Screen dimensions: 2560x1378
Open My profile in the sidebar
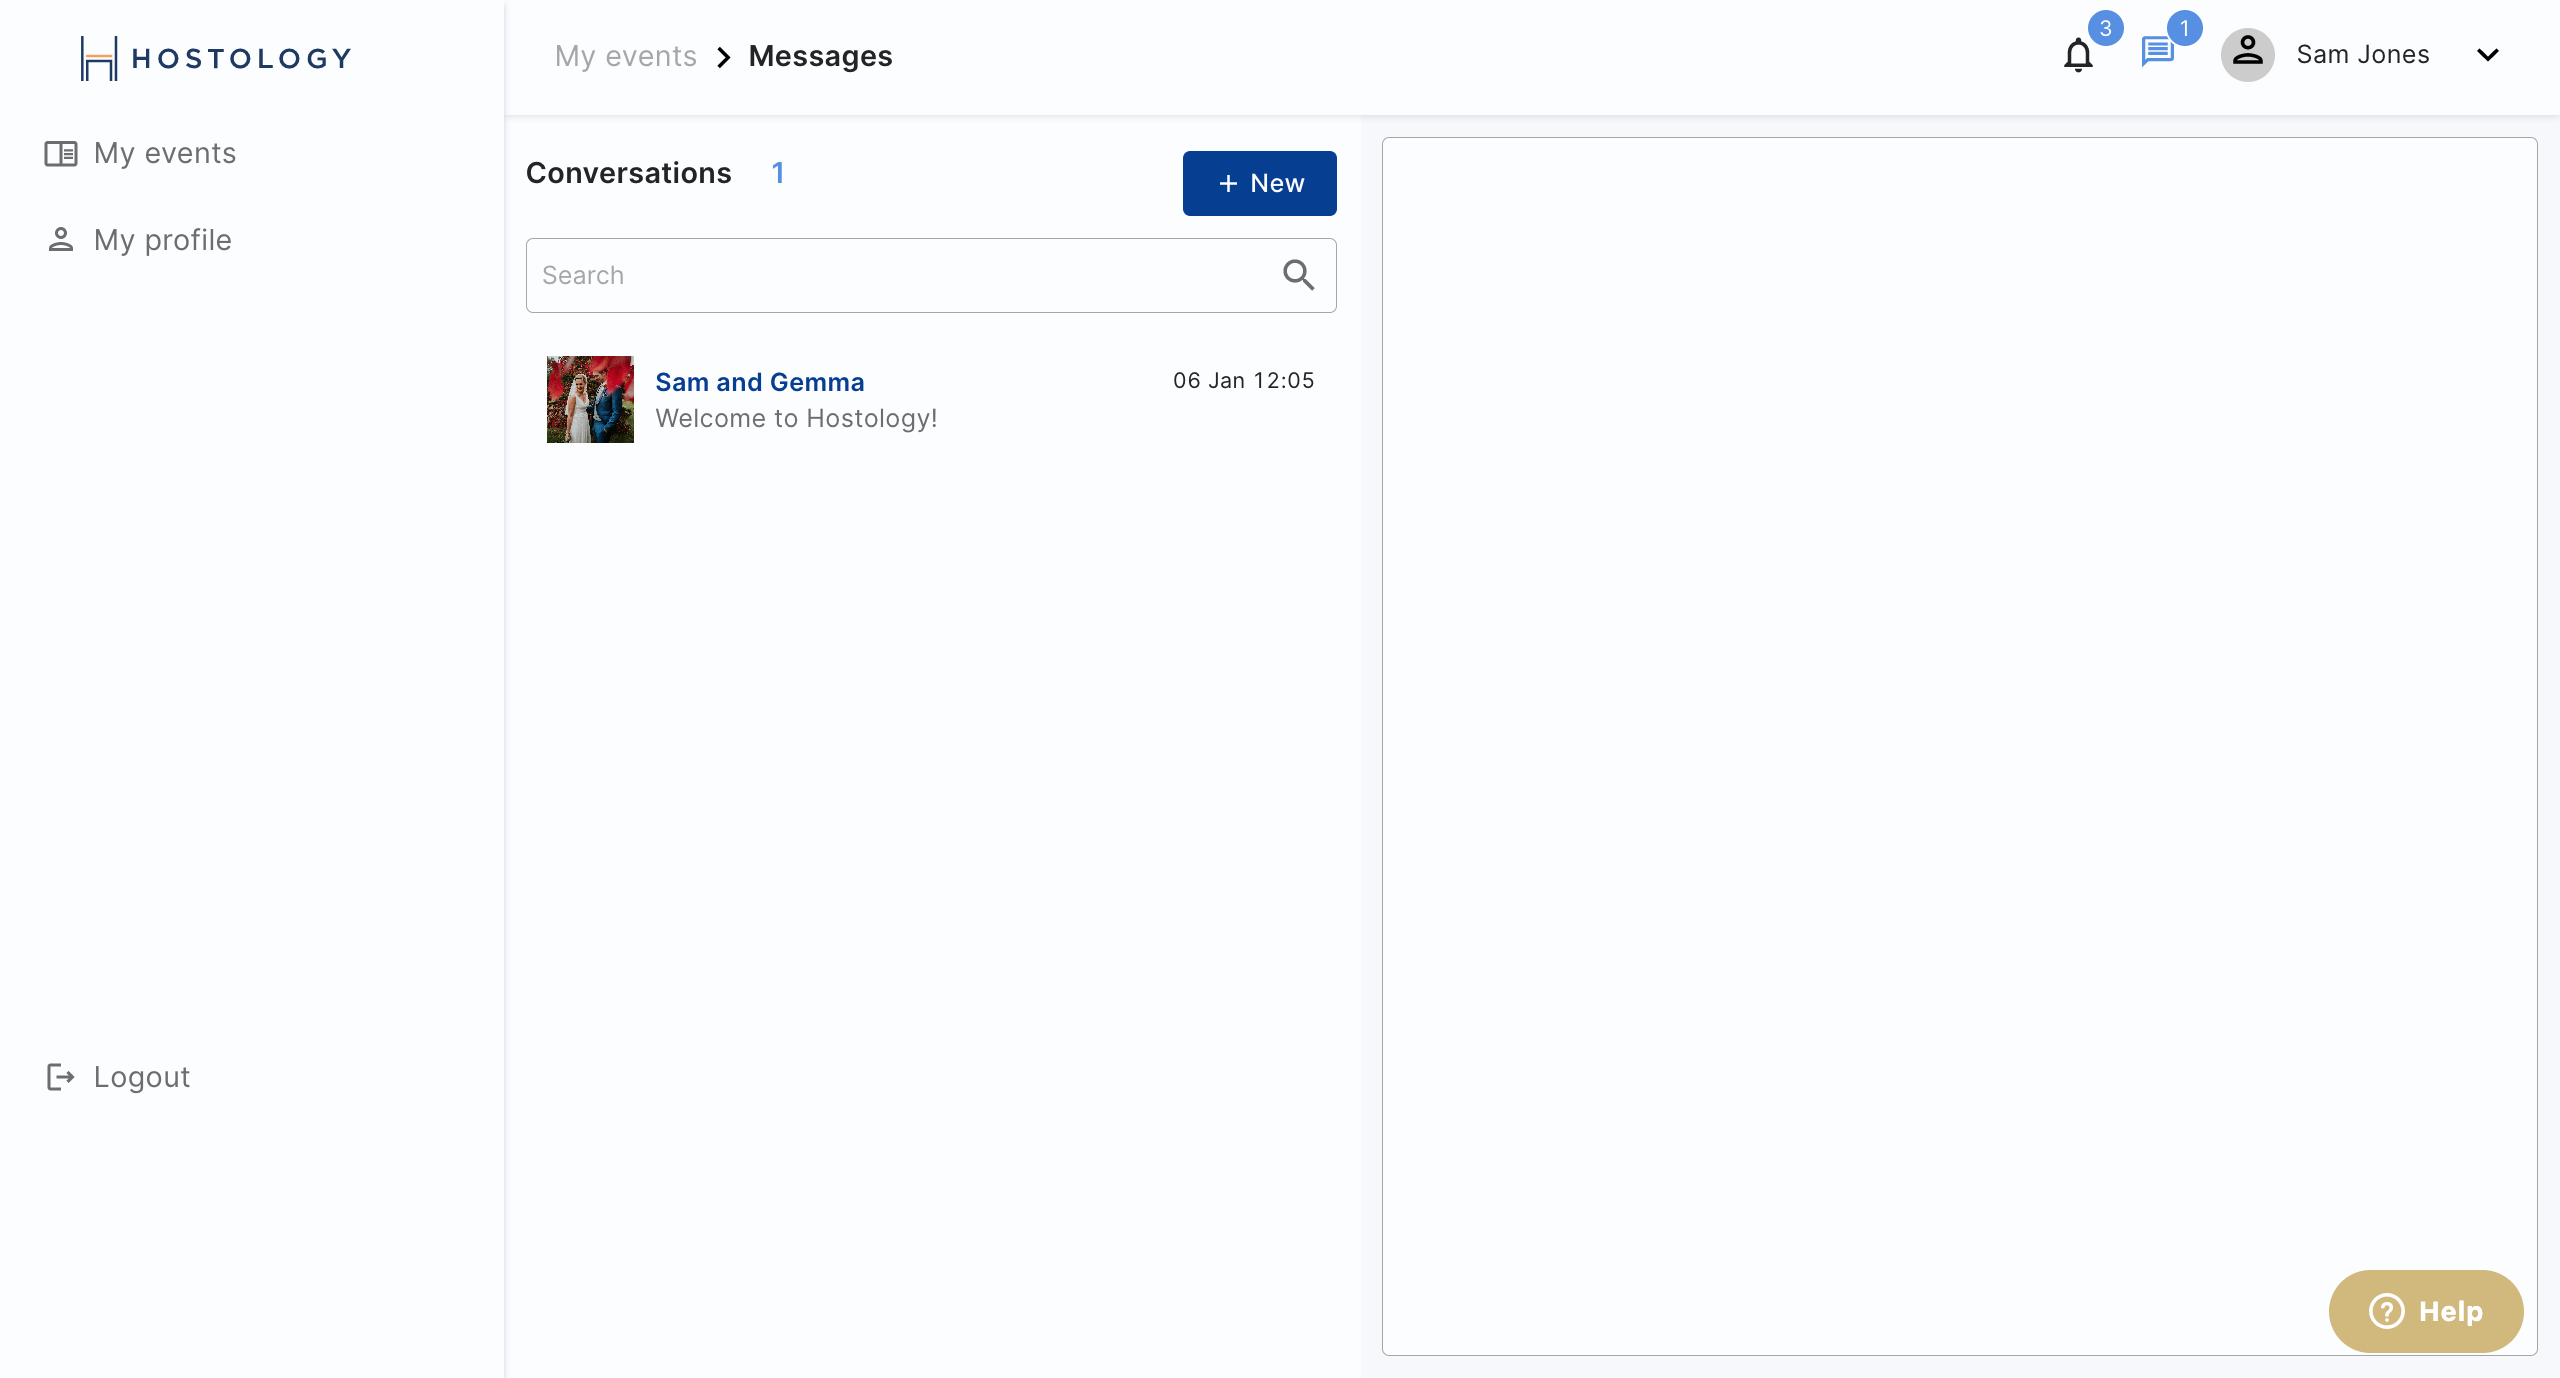pyautogui.click(x=138, y=240)
